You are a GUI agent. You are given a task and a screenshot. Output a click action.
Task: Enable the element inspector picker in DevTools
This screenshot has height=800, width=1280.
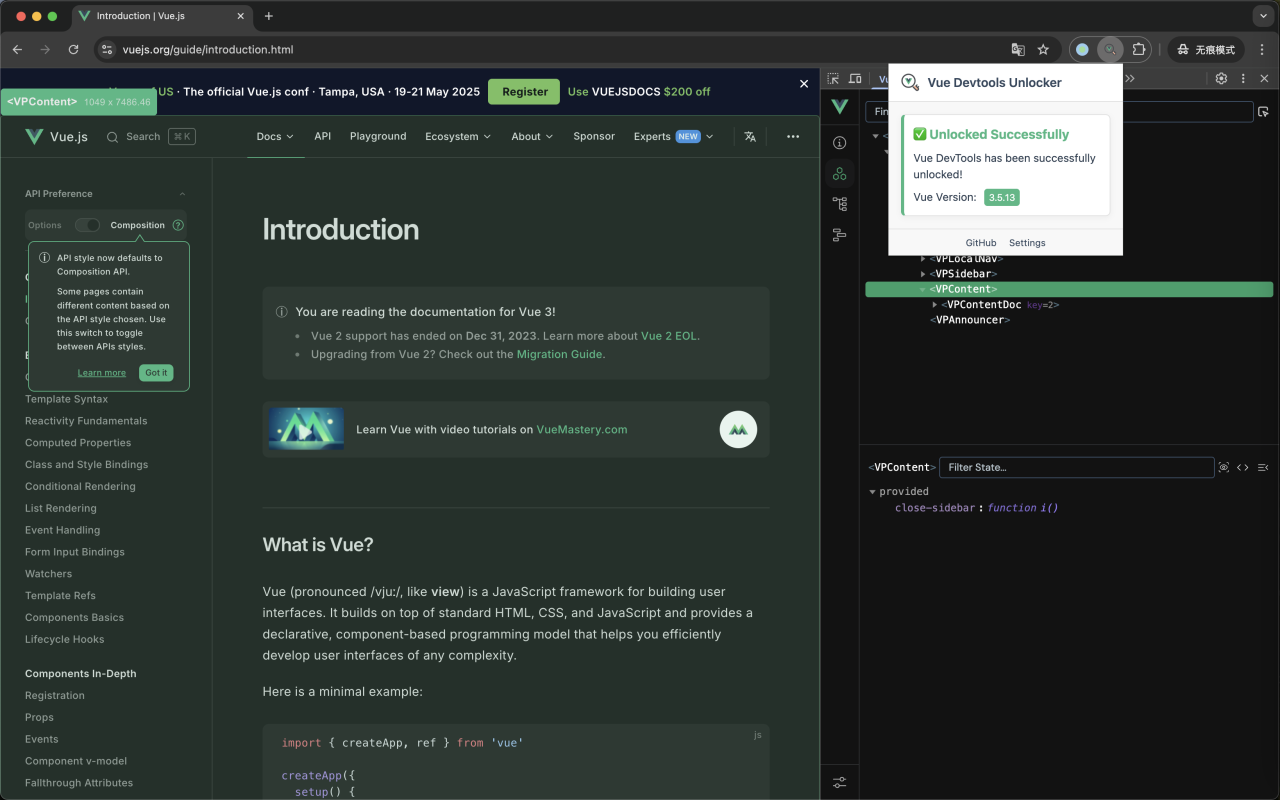[x=832, y=77]
